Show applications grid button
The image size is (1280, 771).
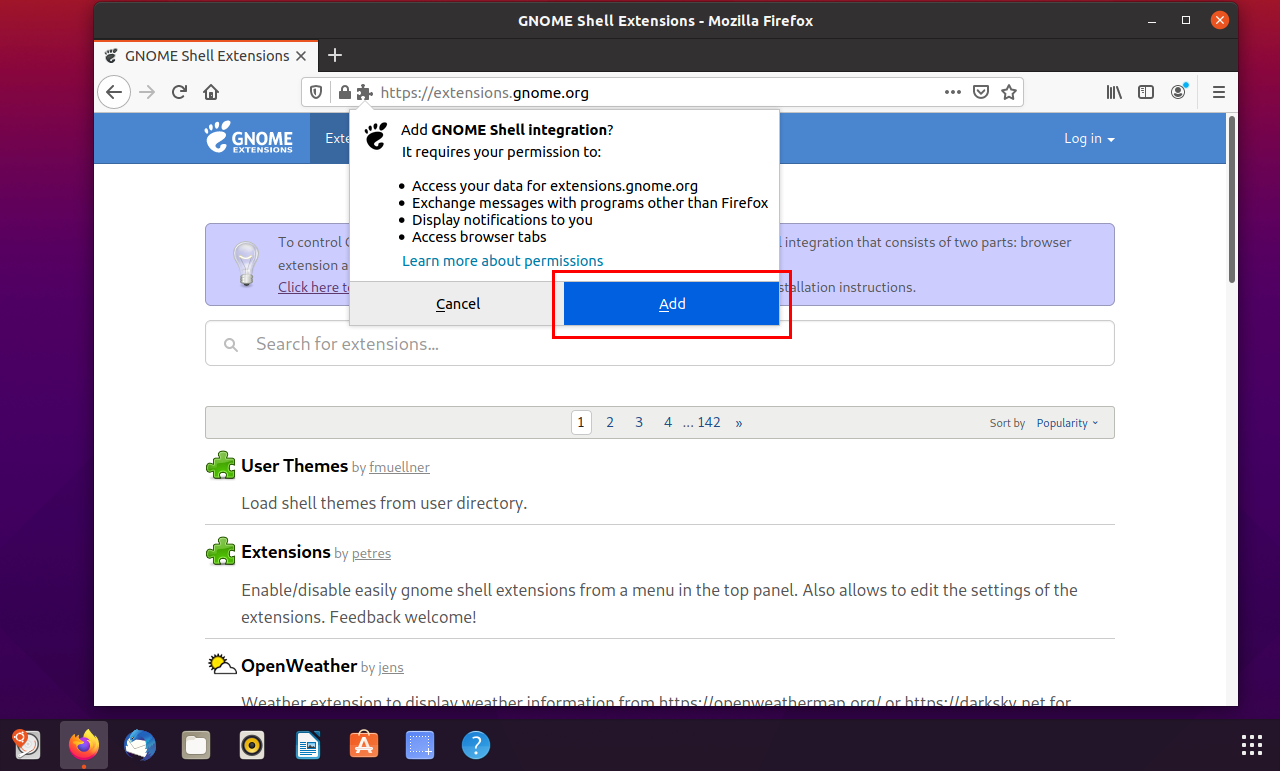point(1251,745)
